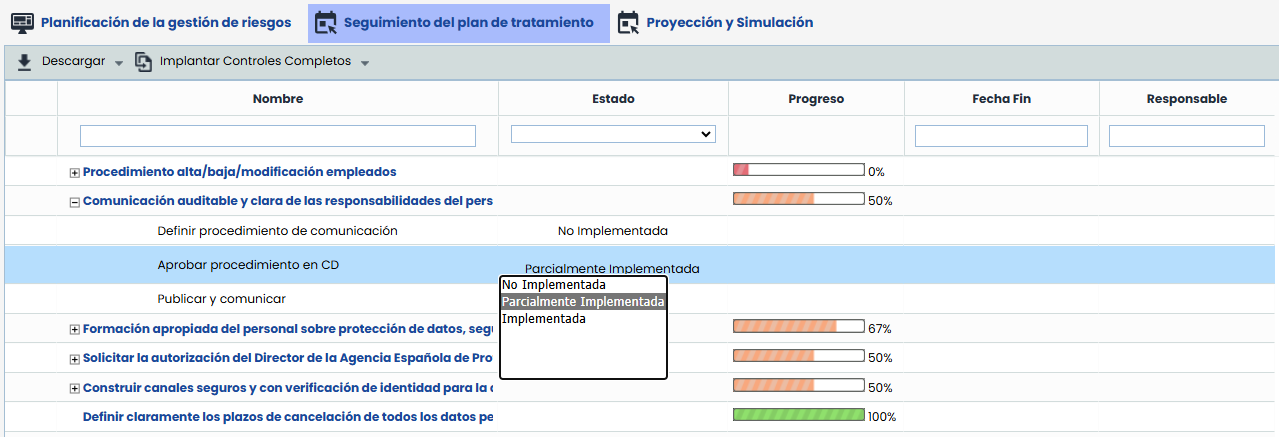Expand Solicitar la autorización del Director row
The image size is (1279, 437).
[74, 359]
